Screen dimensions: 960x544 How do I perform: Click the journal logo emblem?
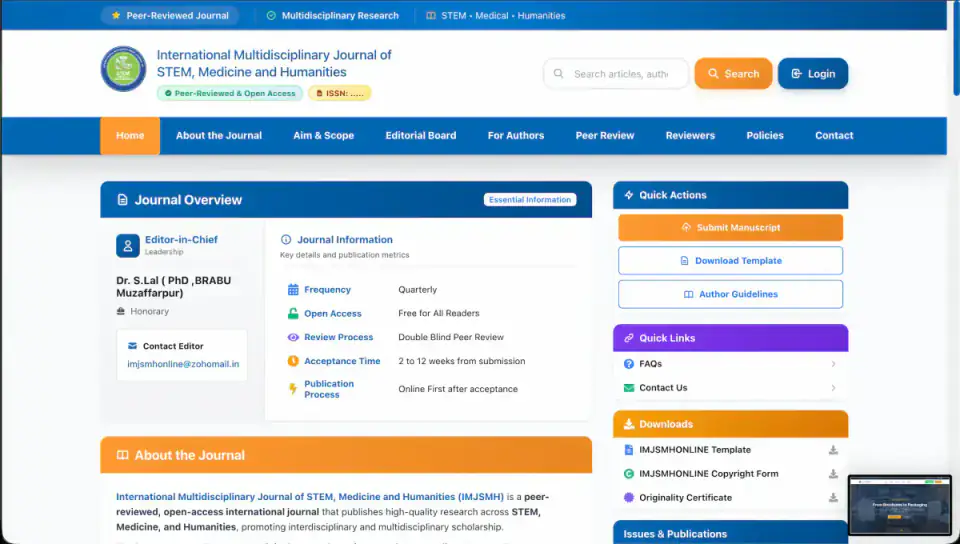click(x=123, y=69)
